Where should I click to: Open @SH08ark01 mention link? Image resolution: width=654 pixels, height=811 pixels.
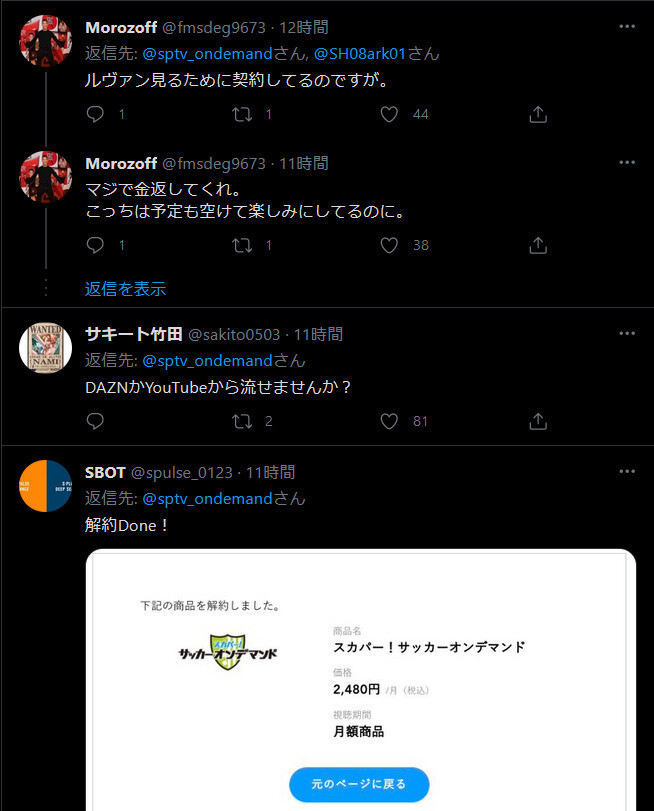(360, 53)
